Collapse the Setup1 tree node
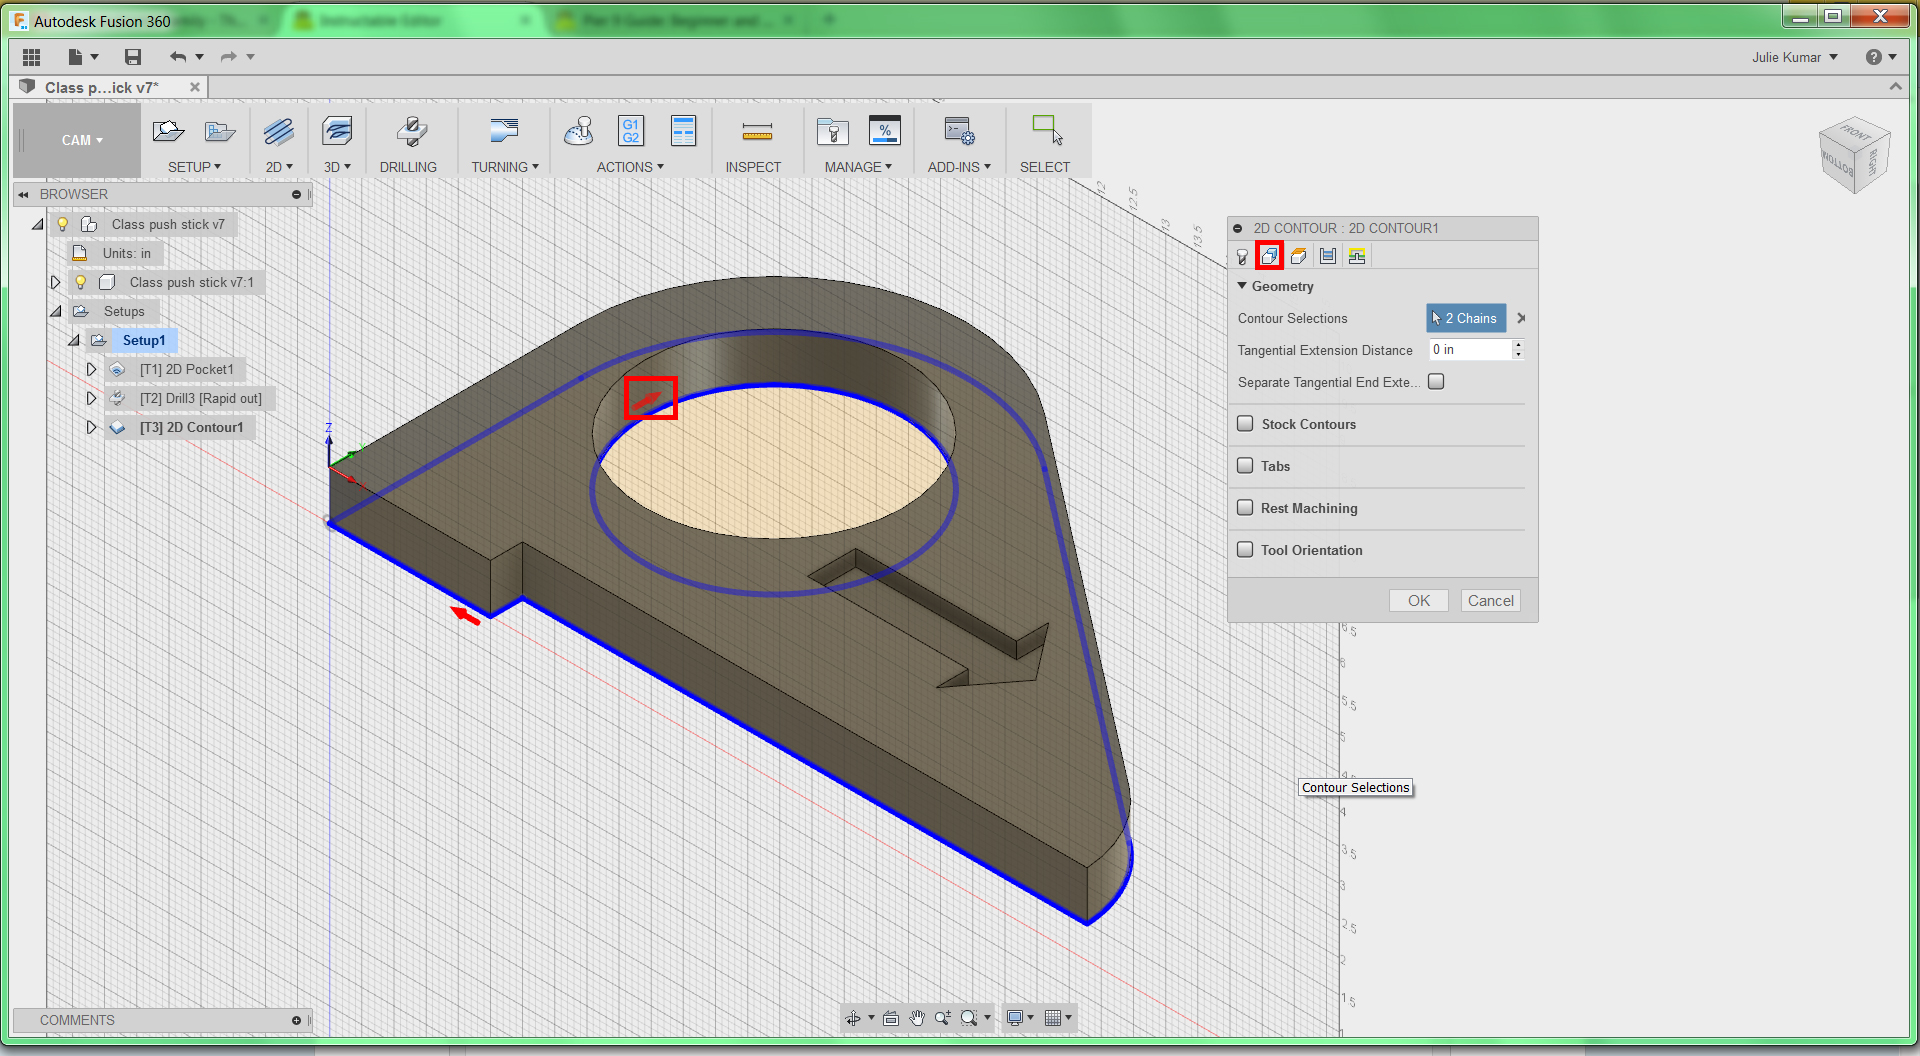The width and height of the screenshot is (1920, 1056). (x=74, y=340)
